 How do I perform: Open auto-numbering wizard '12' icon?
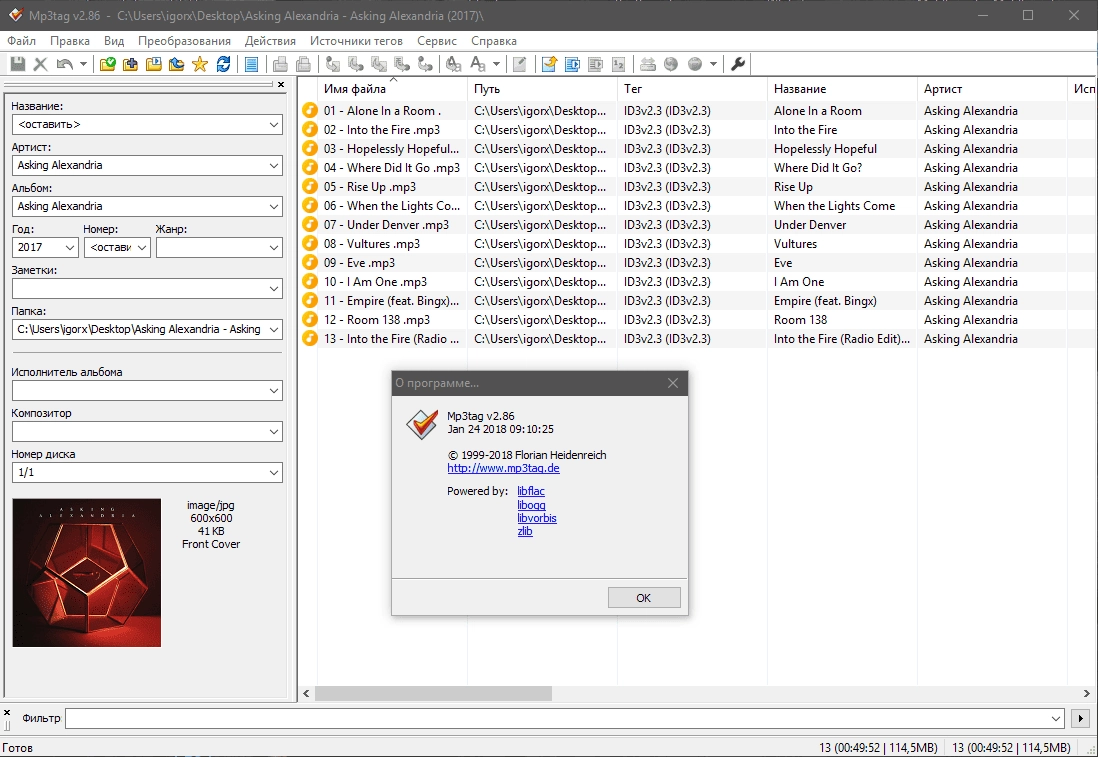(618, 64)
